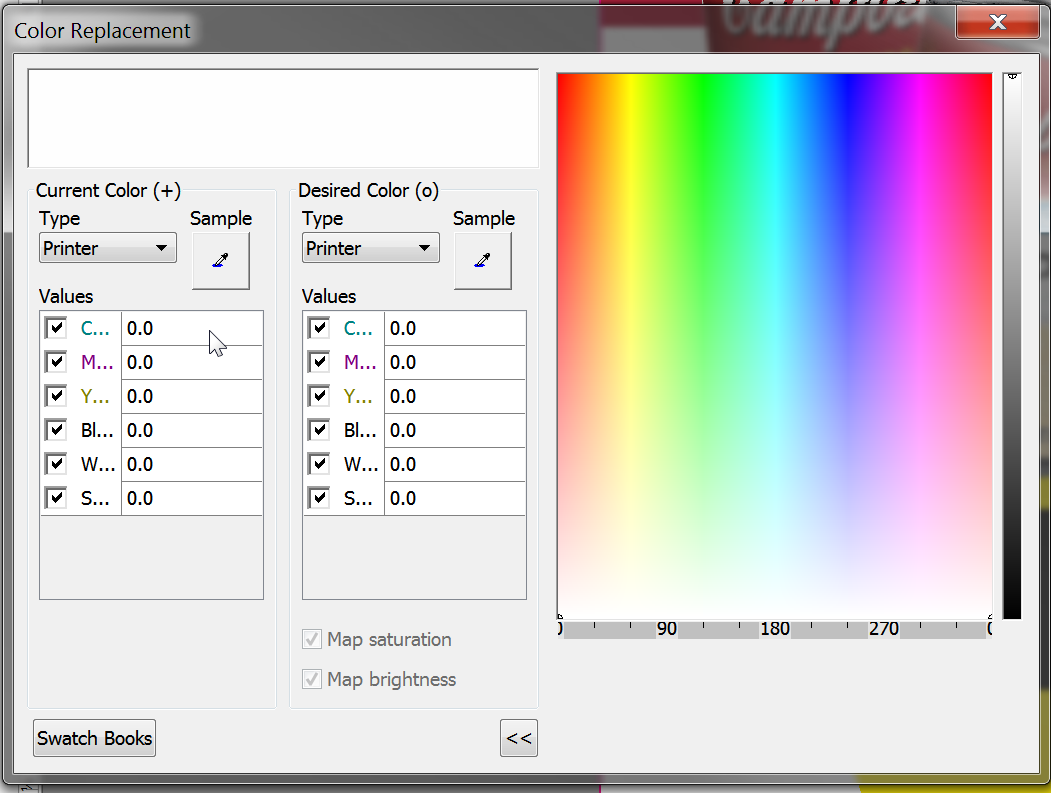Click the 180 mark on the hue ruler
1051x793 pixels.
coord(775,629)
